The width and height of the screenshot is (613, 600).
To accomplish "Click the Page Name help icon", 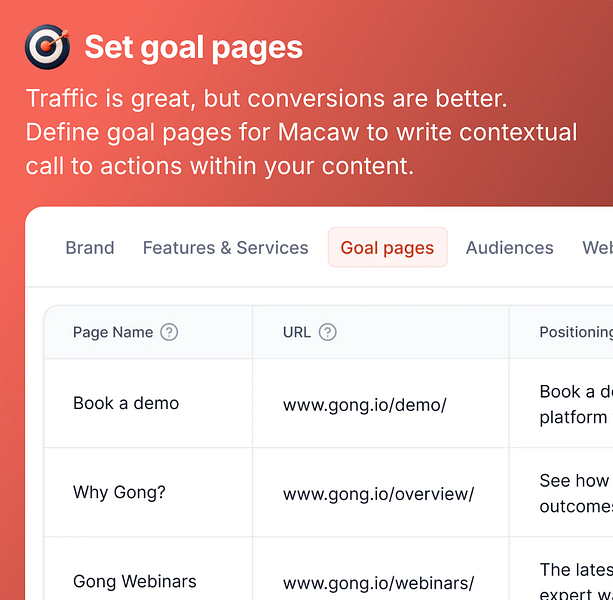I will click(169, 332).
